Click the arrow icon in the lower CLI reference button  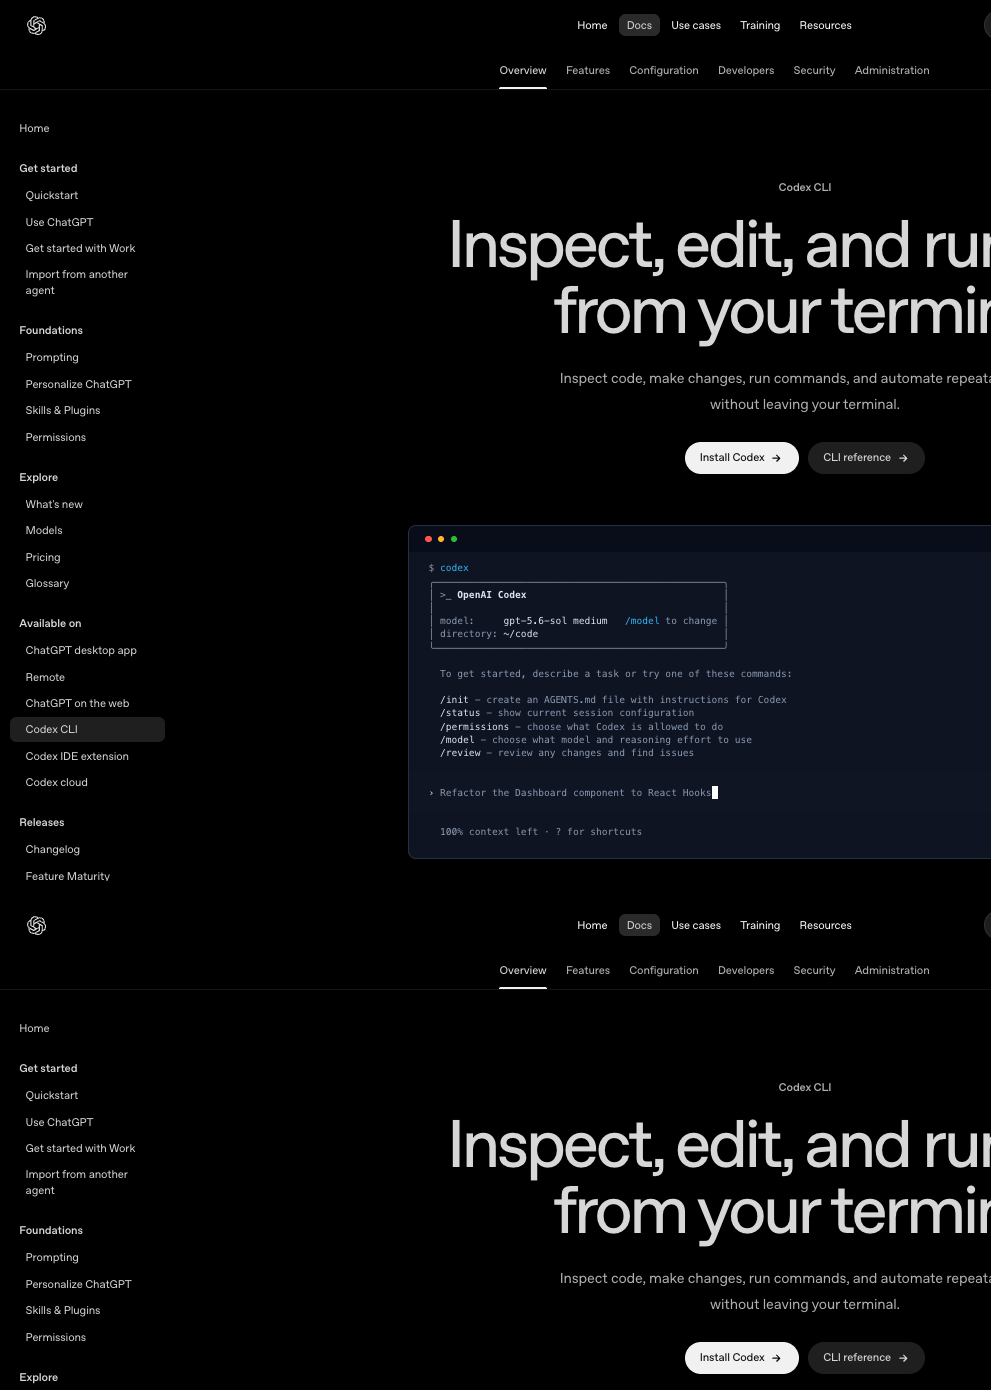pos(903,1358)
